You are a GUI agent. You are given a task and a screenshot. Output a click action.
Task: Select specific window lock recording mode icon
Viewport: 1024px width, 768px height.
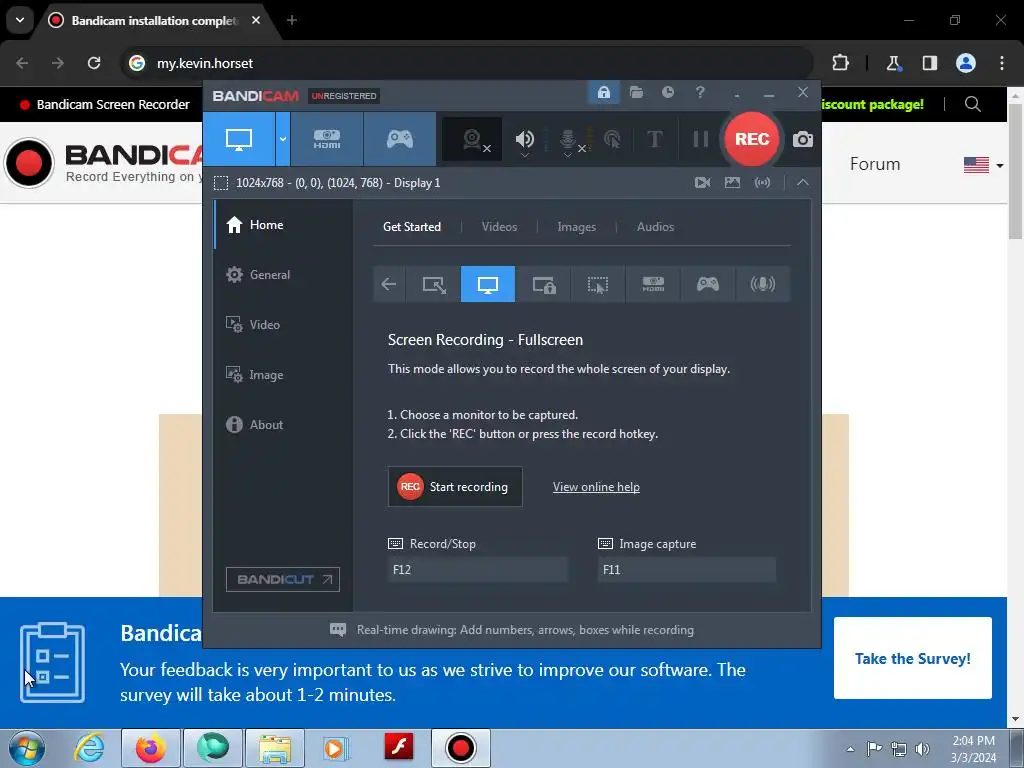[543, 284]
